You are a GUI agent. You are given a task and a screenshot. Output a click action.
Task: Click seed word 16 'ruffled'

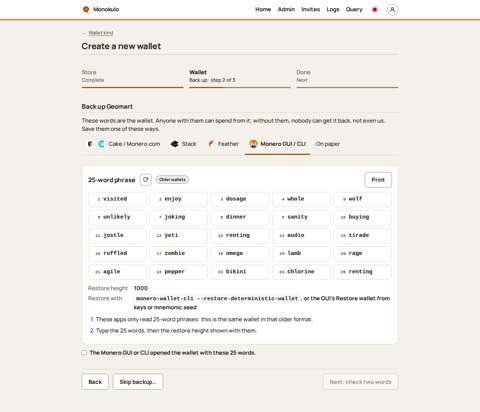pyautogui.click(x=117, y=253)
